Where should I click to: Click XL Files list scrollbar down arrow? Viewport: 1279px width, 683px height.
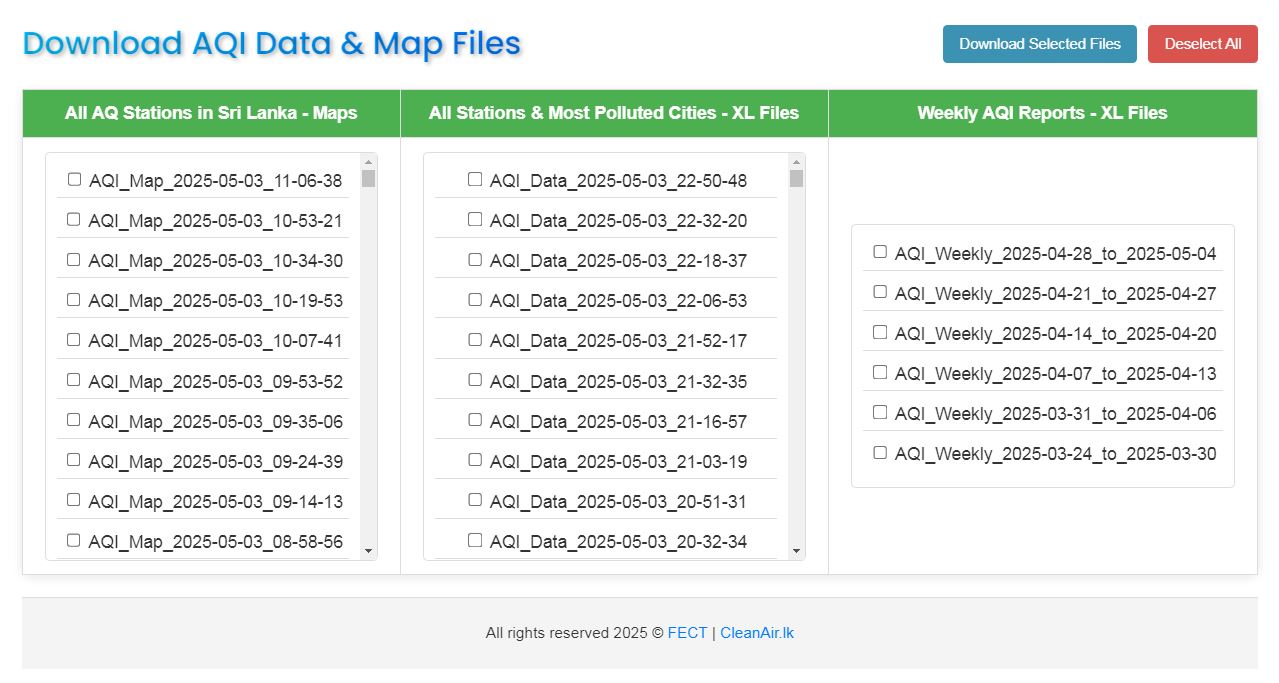point(796,551)
